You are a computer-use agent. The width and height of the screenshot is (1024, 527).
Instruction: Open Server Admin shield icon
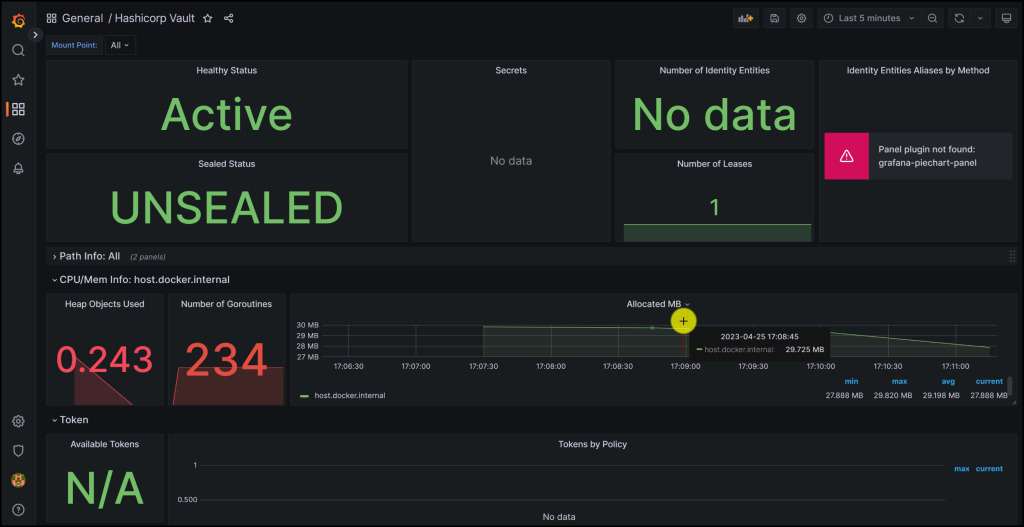coord(18,451)
